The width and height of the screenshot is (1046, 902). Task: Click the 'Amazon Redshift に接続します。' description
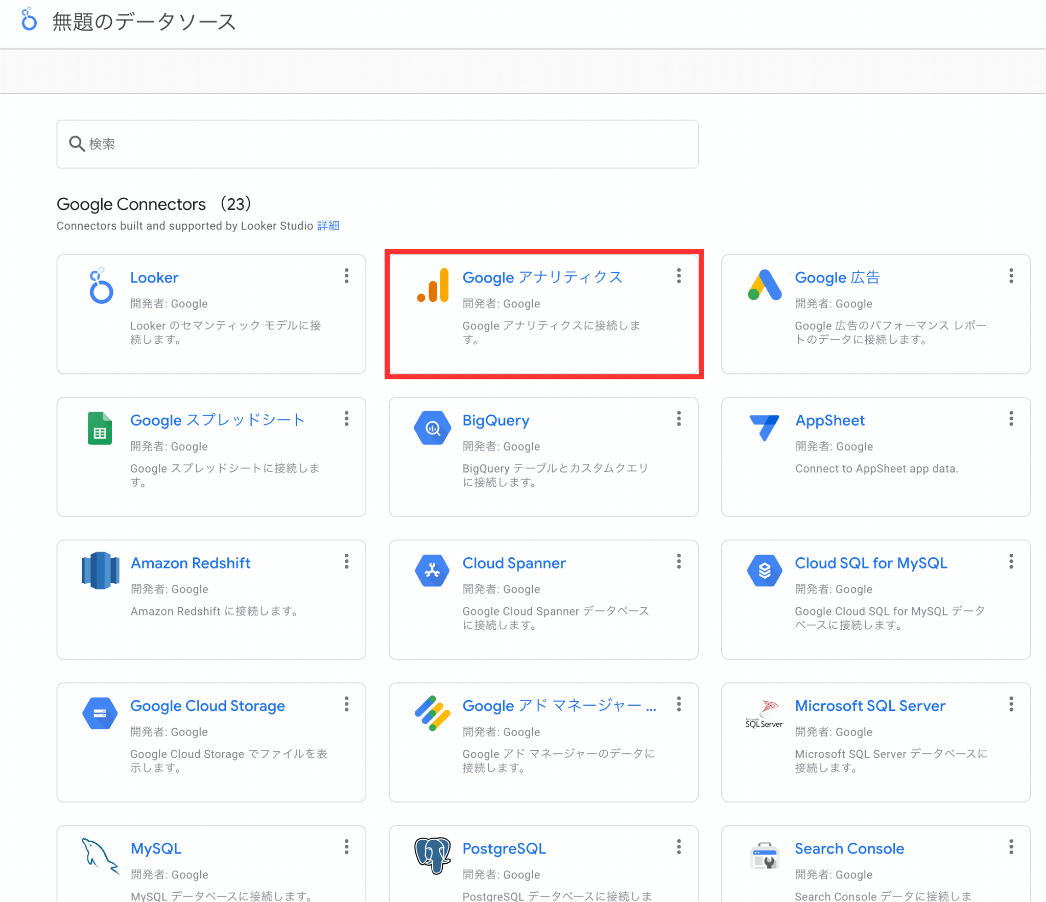[214, 611]
